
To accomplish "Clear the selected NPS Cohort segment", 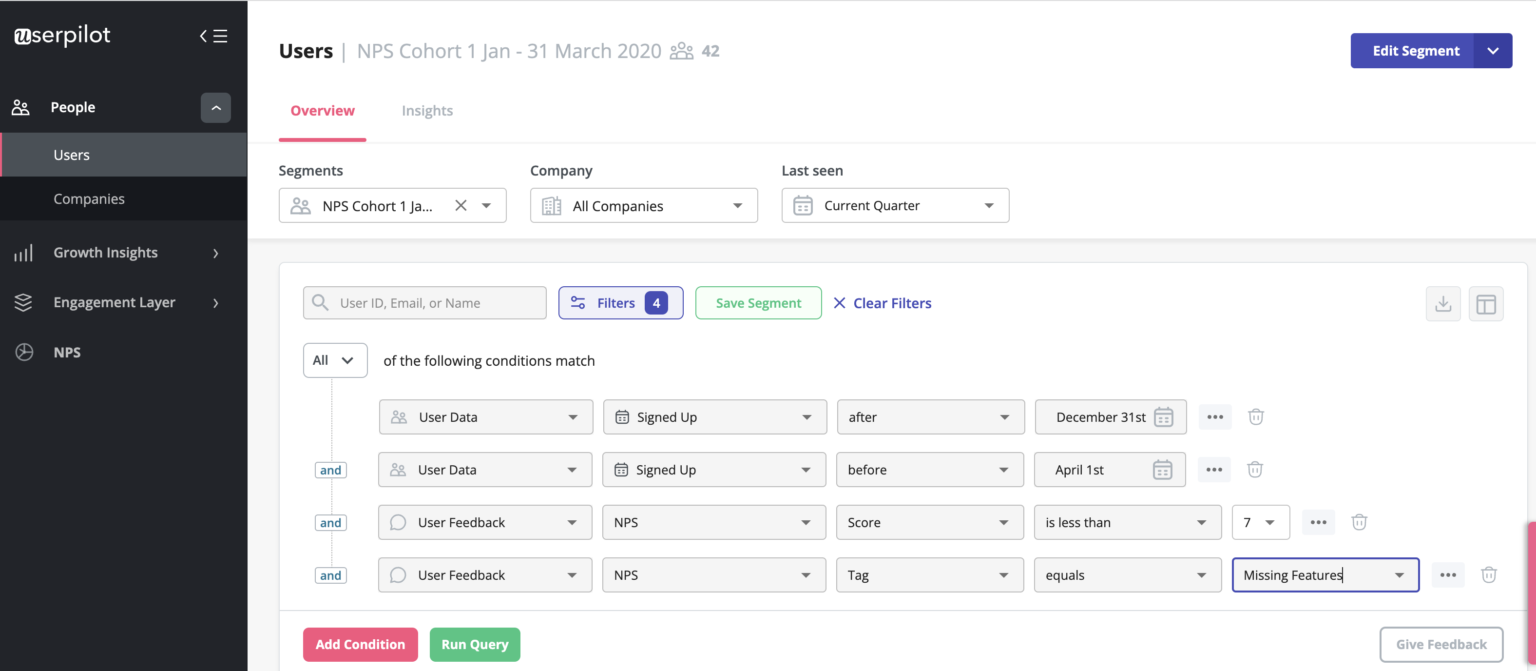I will [460, 205].
